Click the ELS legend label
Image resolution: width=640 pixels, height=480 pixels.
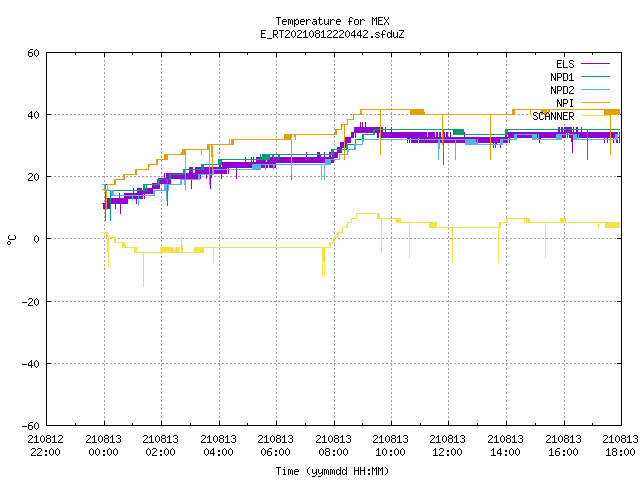565,64
